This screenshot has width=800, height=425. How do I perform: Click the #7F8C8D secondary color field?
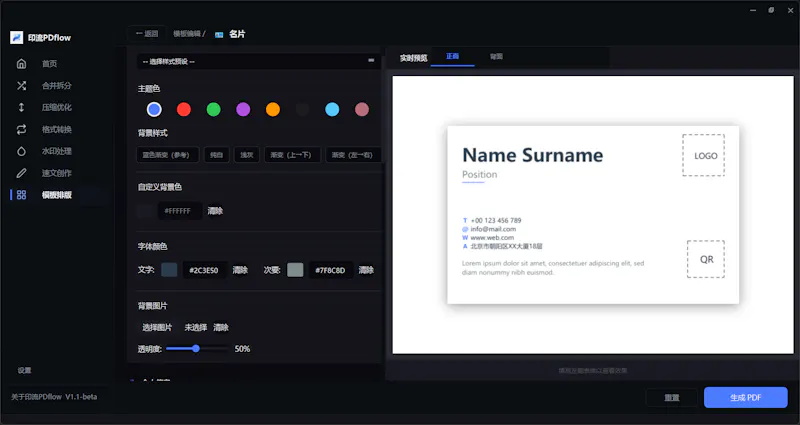click(331, 270)
